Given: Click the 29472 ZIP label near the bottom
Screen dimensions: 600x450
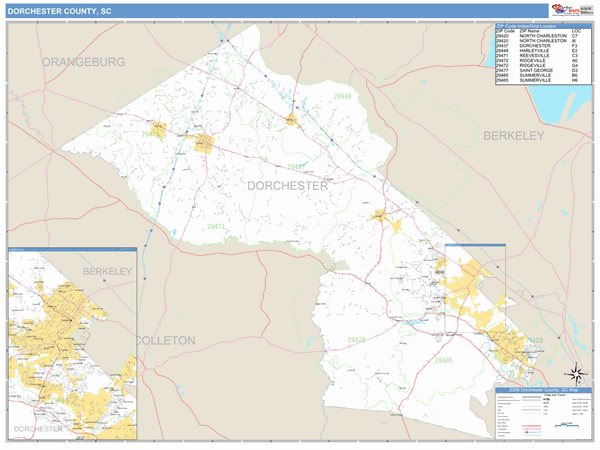Looking at the screenshot, I should point(357,341).
